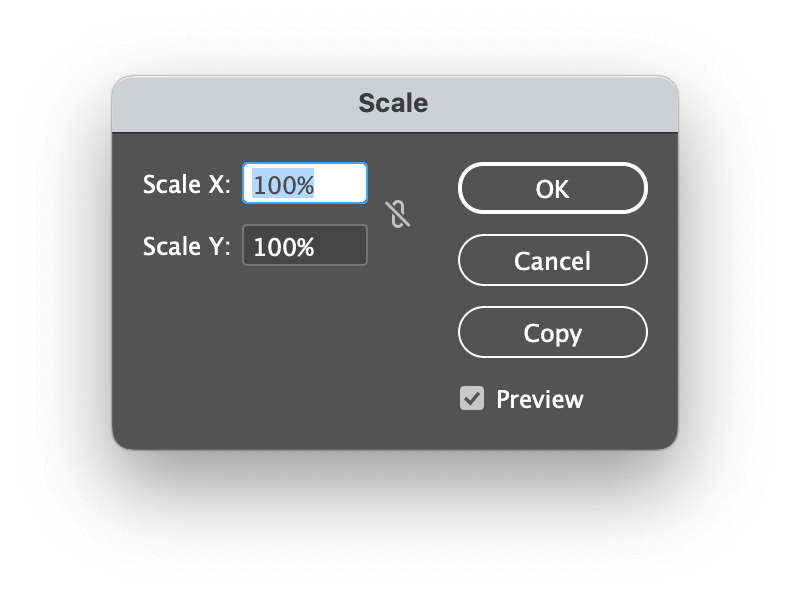Cancel the Scale dialog
This screenshot has width=790, height=598.
tap(552, 261)
